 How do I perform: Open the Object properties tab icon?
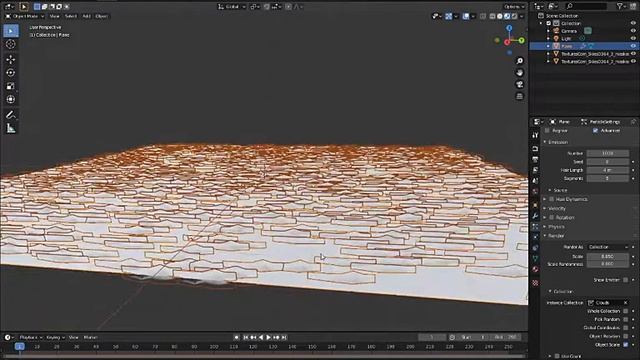point(535,205)
